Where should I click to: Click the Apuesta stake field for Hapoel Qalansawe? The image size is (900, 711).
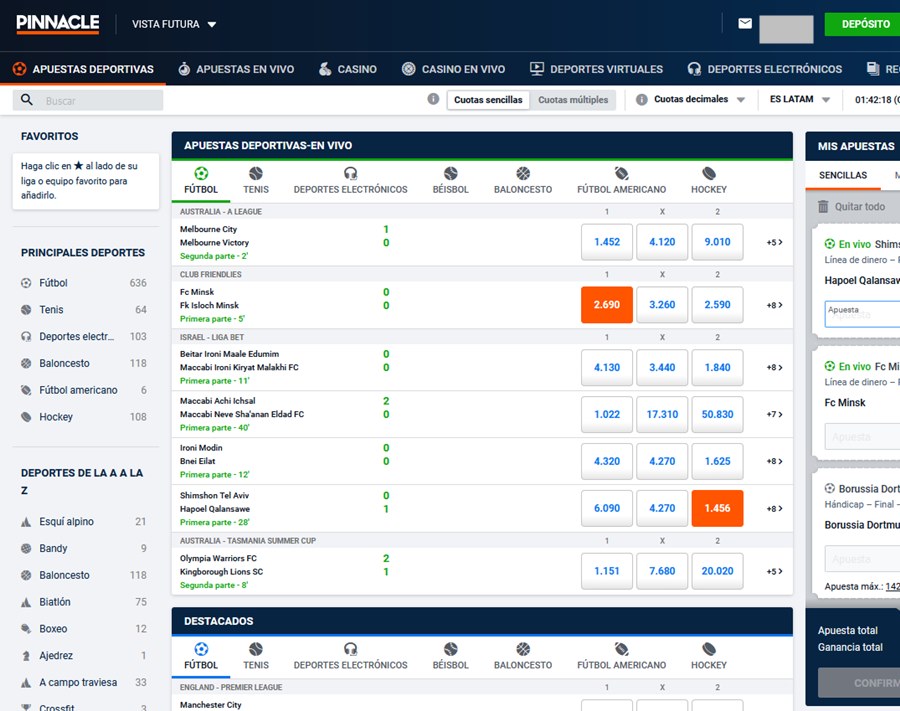[x=863, y=314]
